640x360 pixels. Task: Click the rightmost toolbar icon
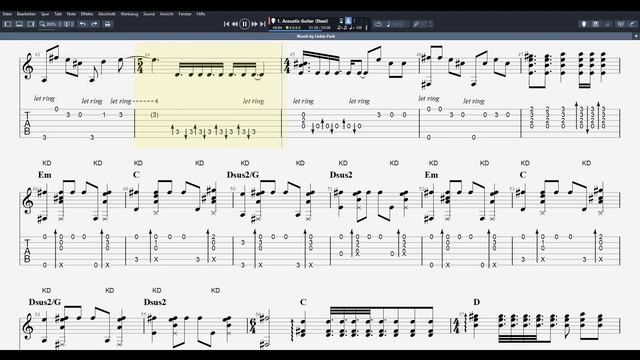[632, 24]
